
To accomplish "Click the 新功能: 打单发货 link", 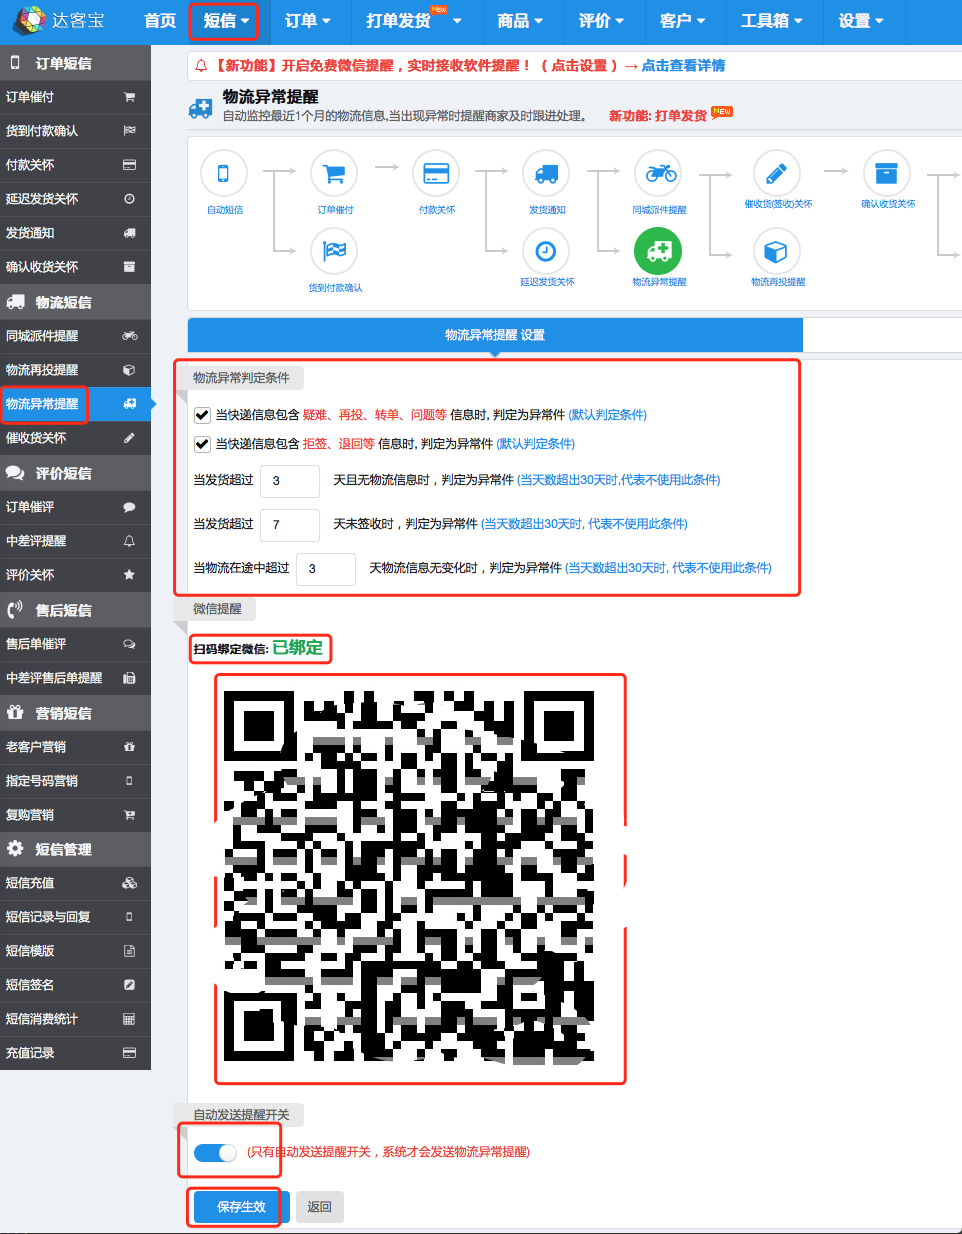I will tap(658, 116).
